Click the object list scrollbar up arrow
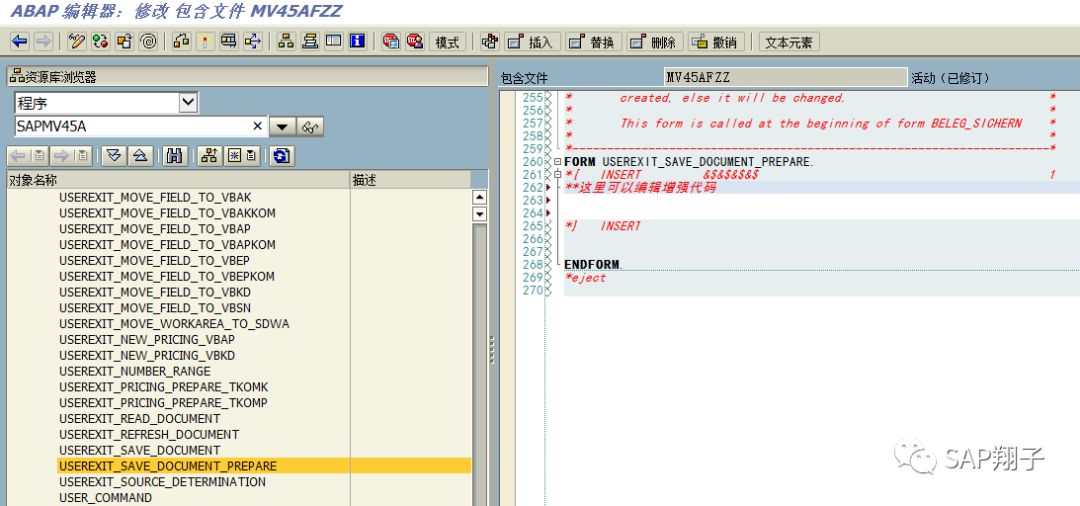 (x=479, y=198)
